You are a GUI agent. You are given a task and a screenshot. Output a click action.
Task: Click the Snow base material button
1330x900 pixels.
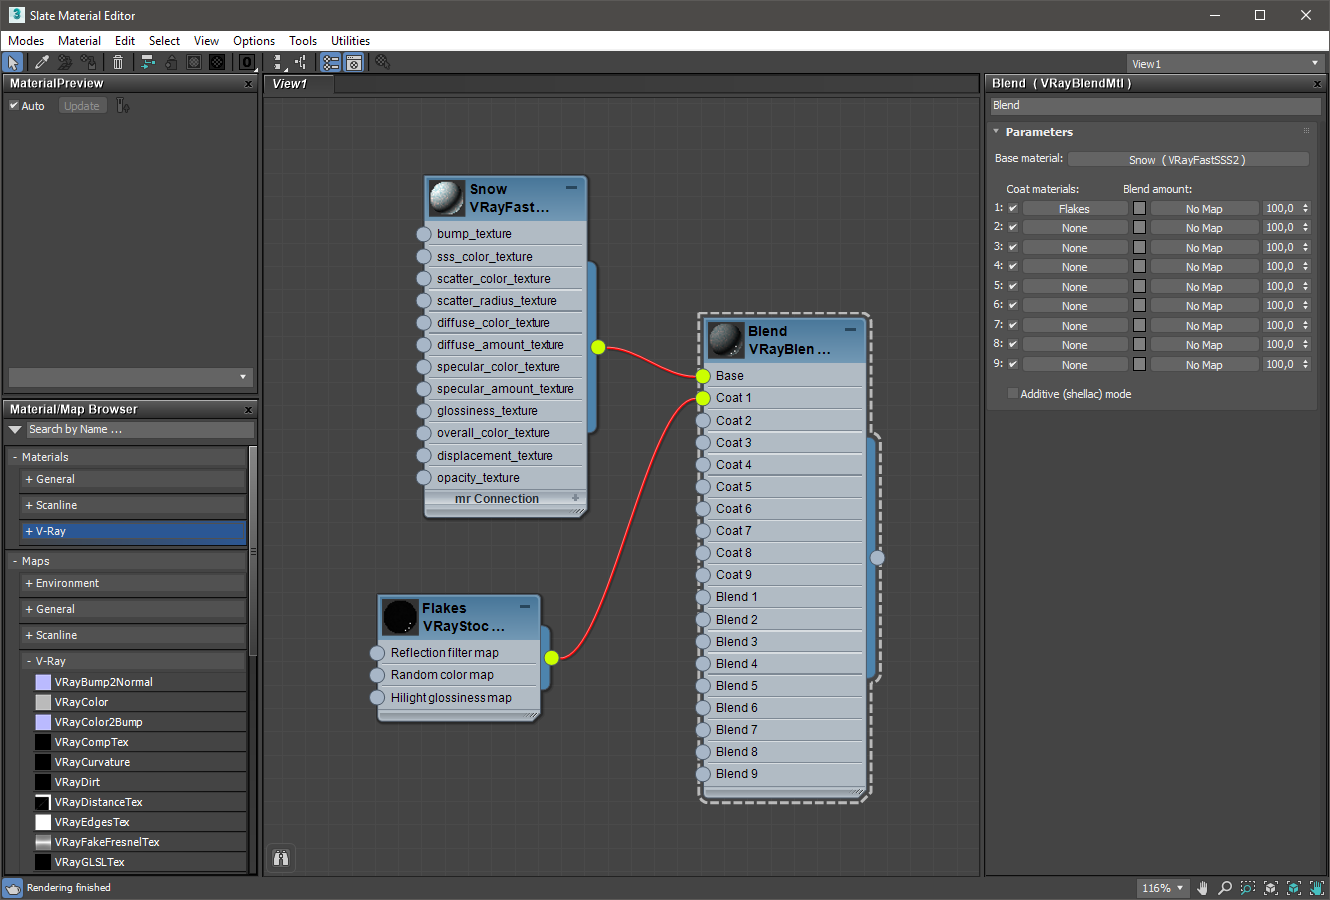point(1187,160)
